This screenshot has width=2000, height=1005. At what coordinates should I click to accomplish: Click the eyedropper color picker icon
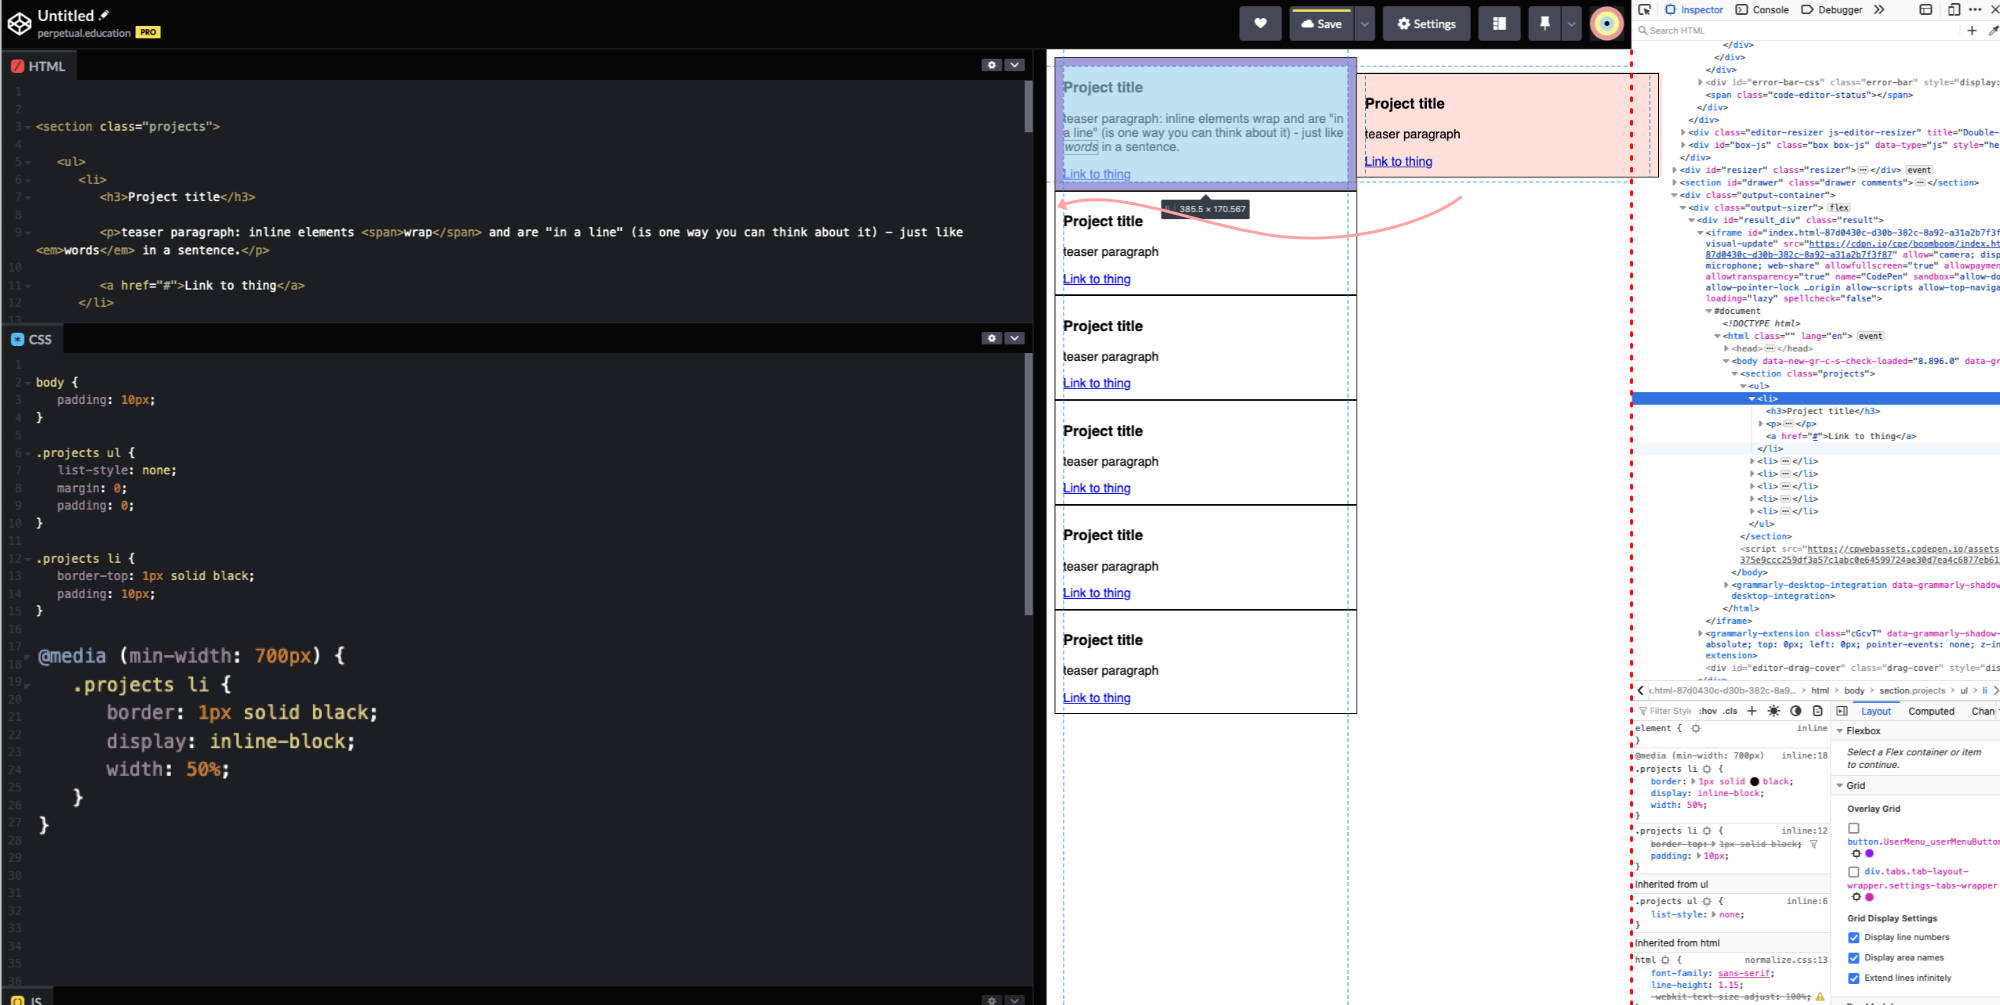pyautogui.click(x=1993, y=31)
